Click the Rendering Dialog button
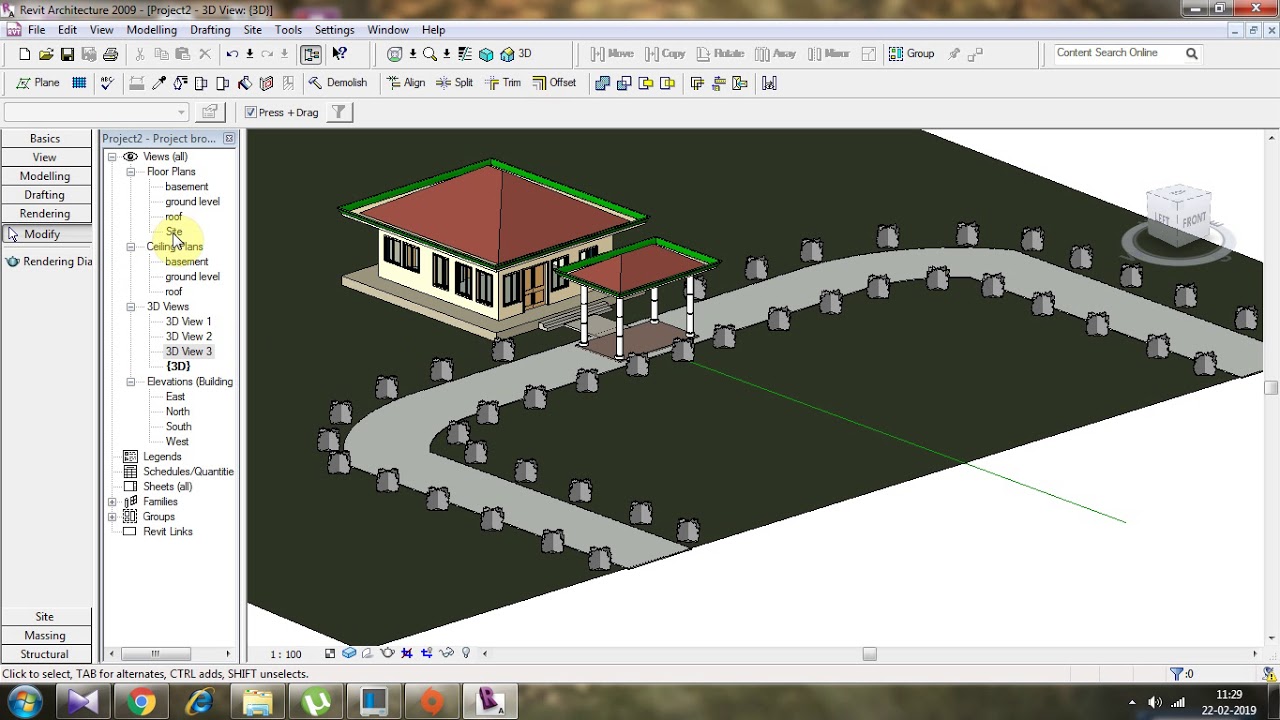1280x720 pixels. 47,262
